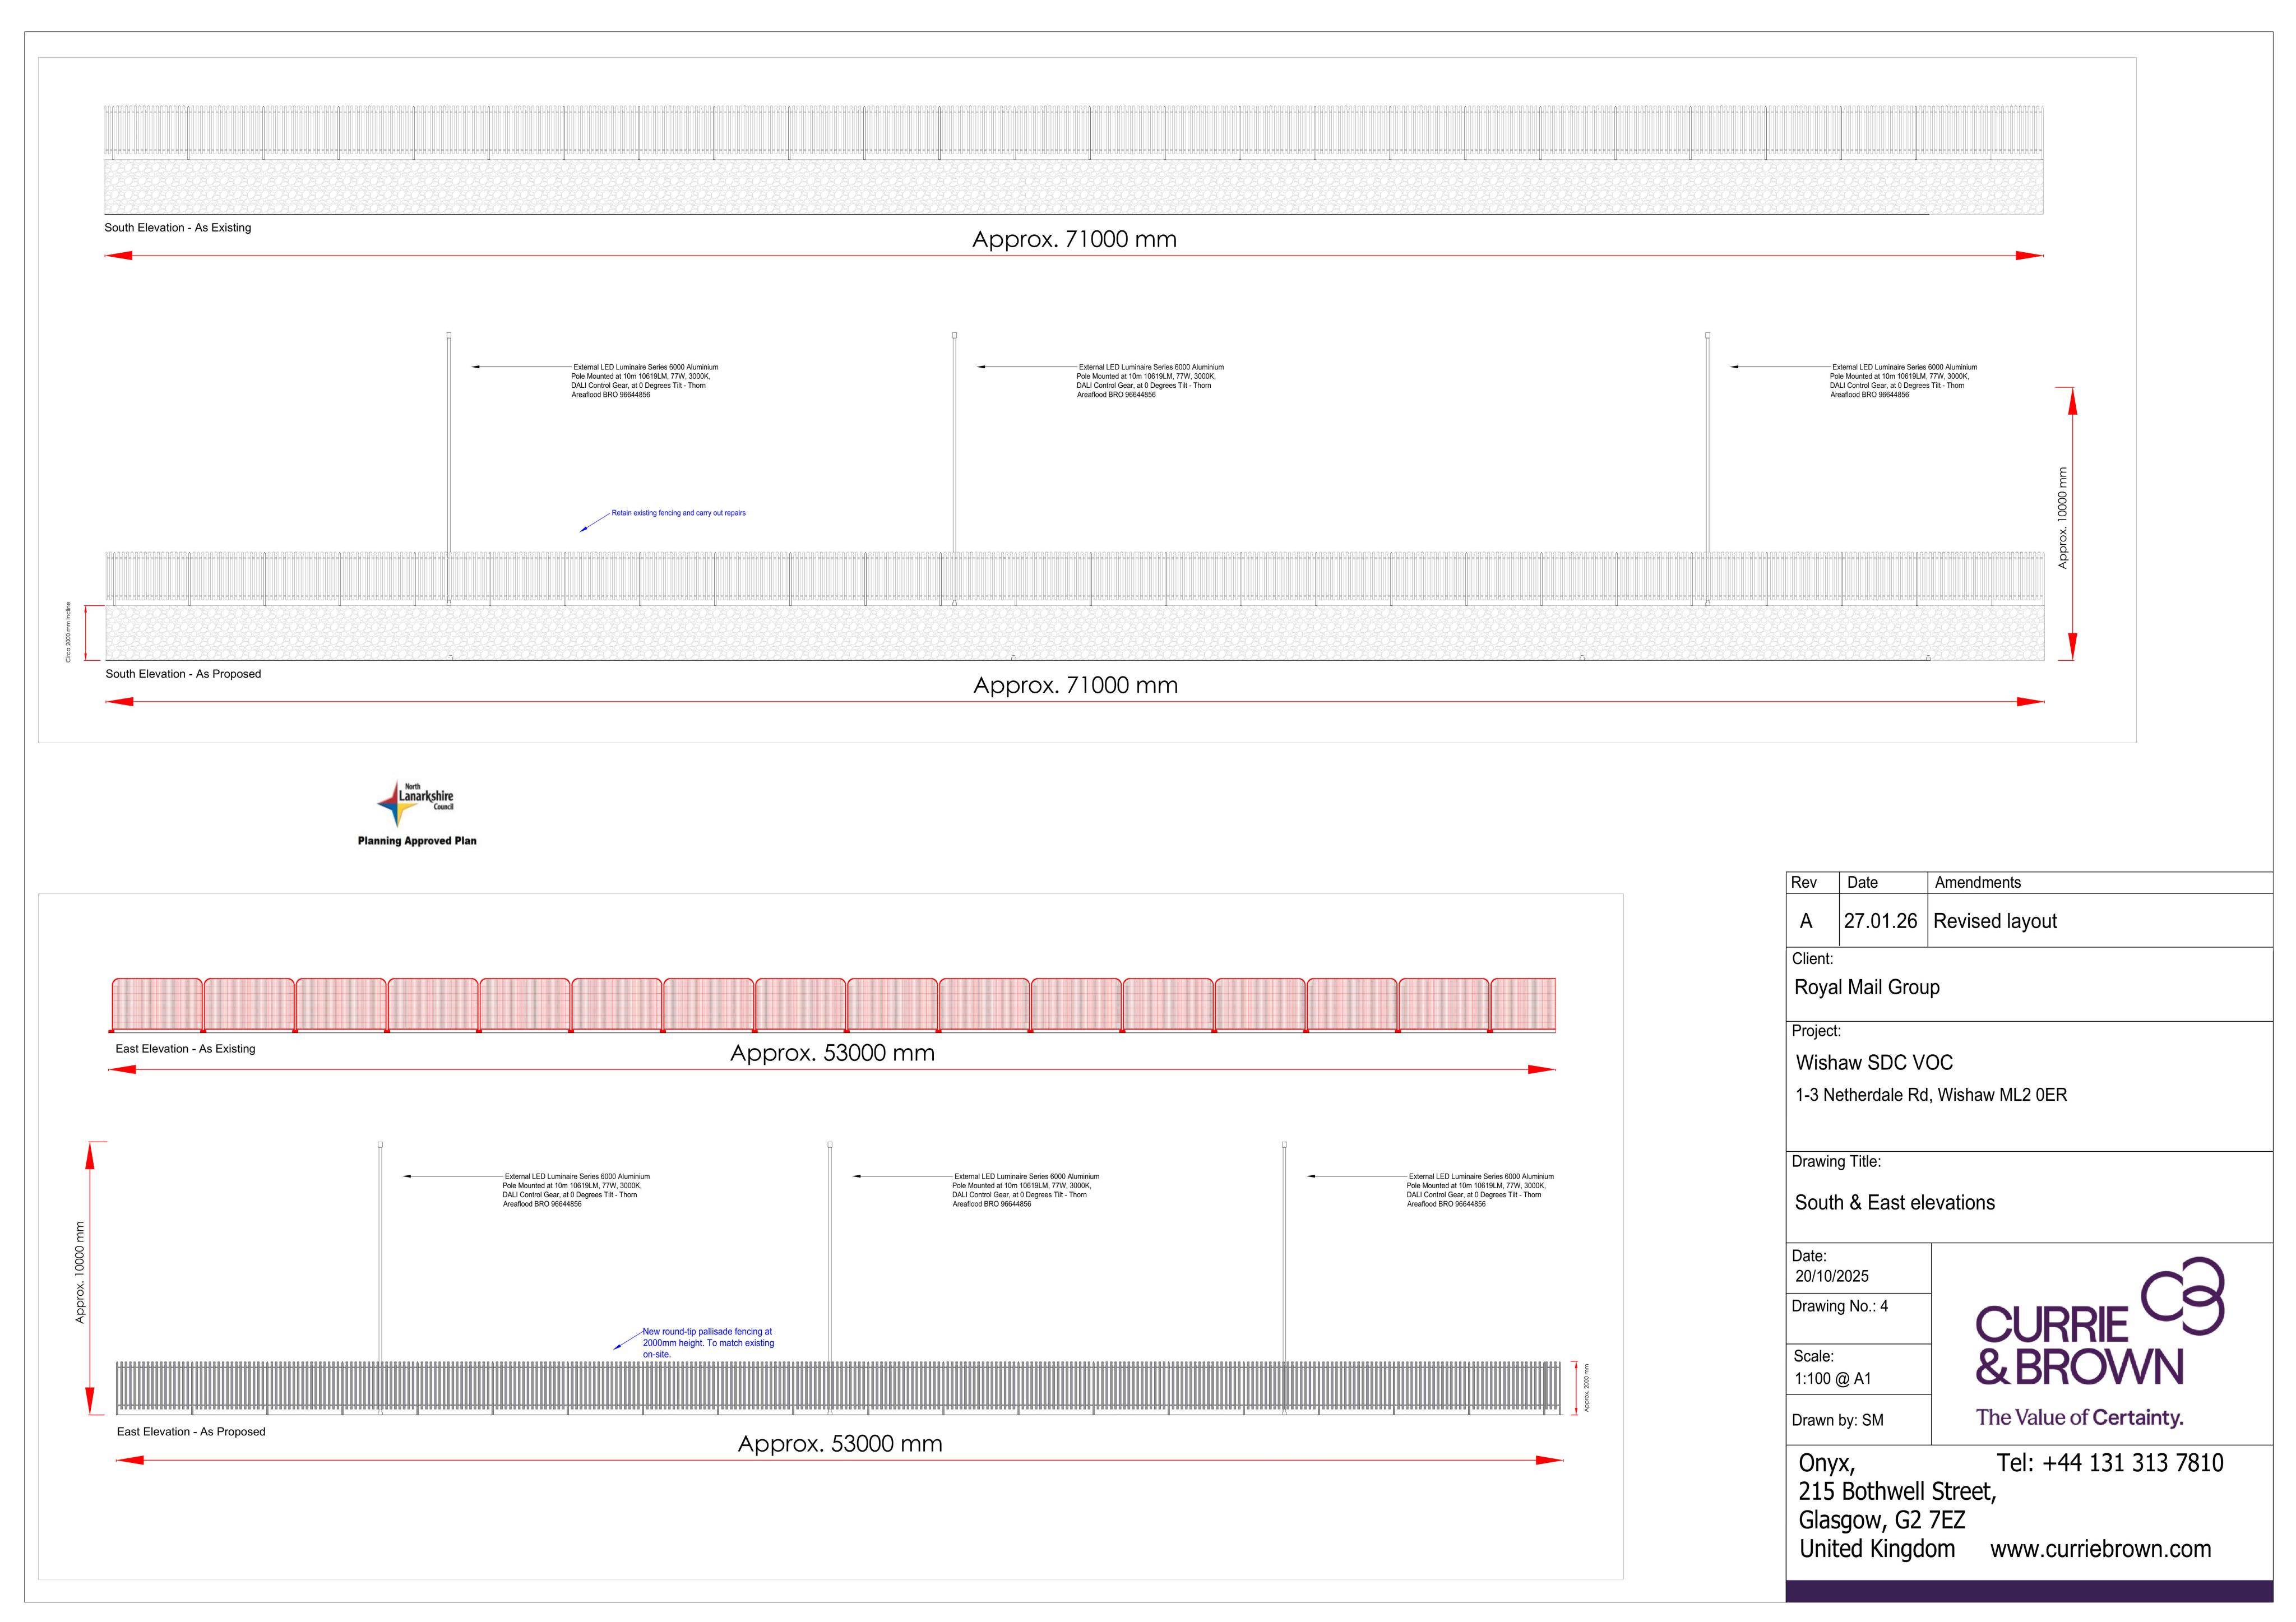The image size is (2296, 1622).
Task: Click the purple footer bar of title block
Action: 2029,1591
